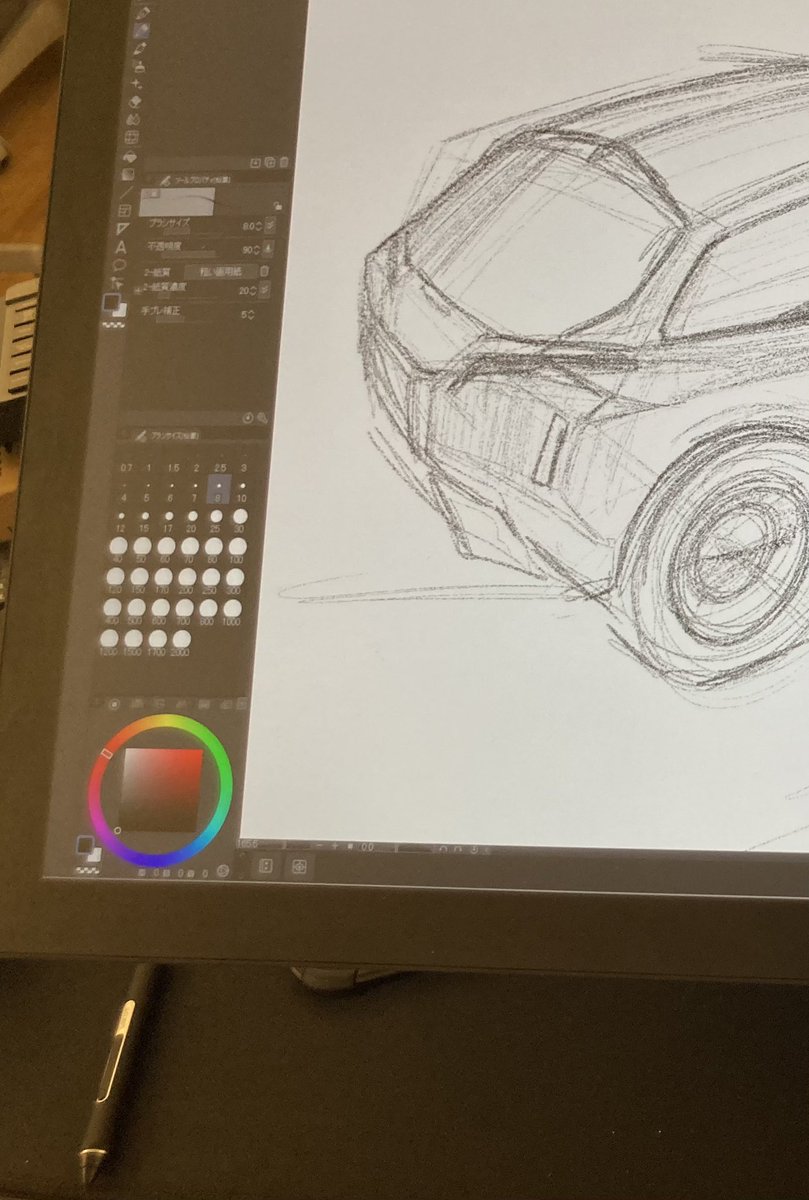Select brush size preset 1200
809x1200 pixels.
[x=107, y=642]
